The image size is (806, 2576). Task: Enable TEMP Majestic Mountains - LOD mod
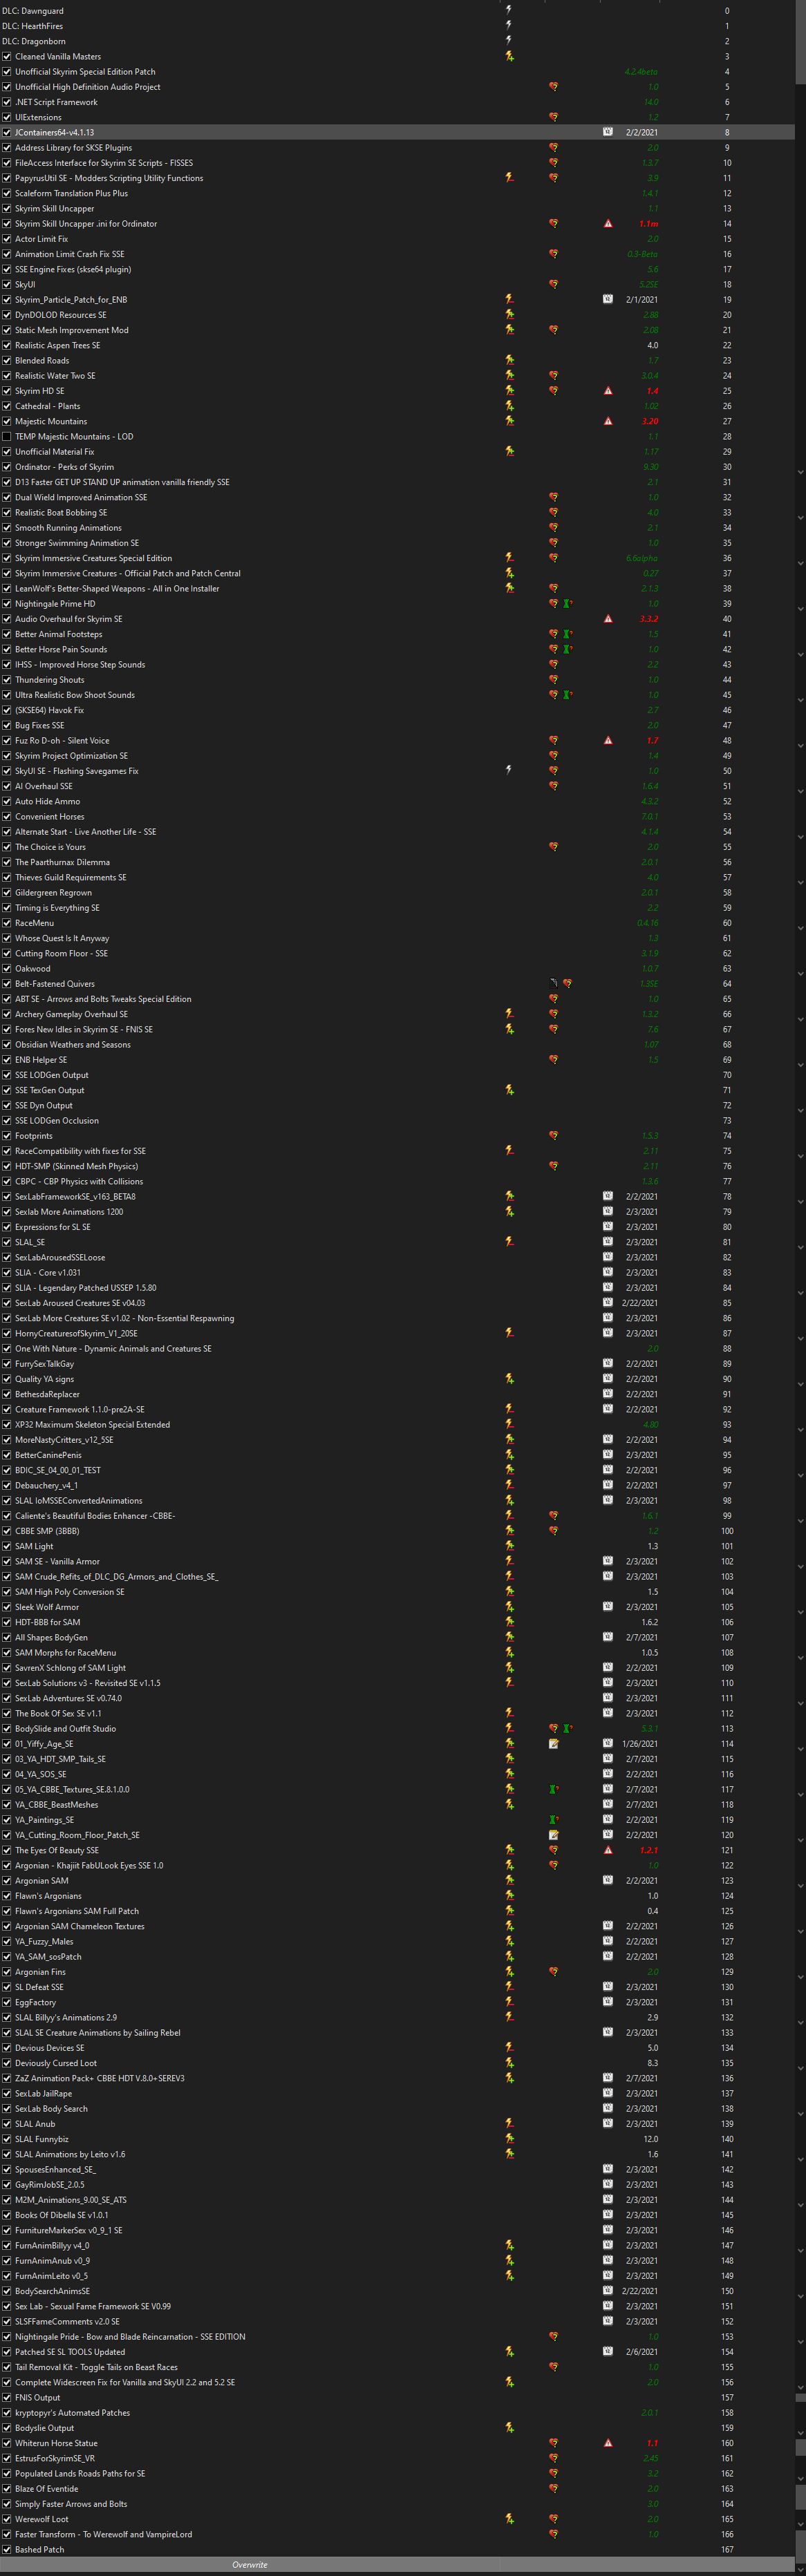pos(7,436)
